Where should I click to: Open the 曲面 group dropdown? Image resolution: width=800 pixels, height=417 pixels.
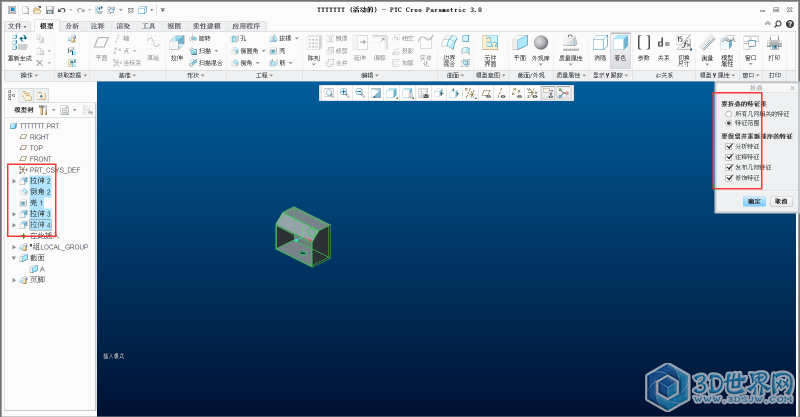(455, 75)
